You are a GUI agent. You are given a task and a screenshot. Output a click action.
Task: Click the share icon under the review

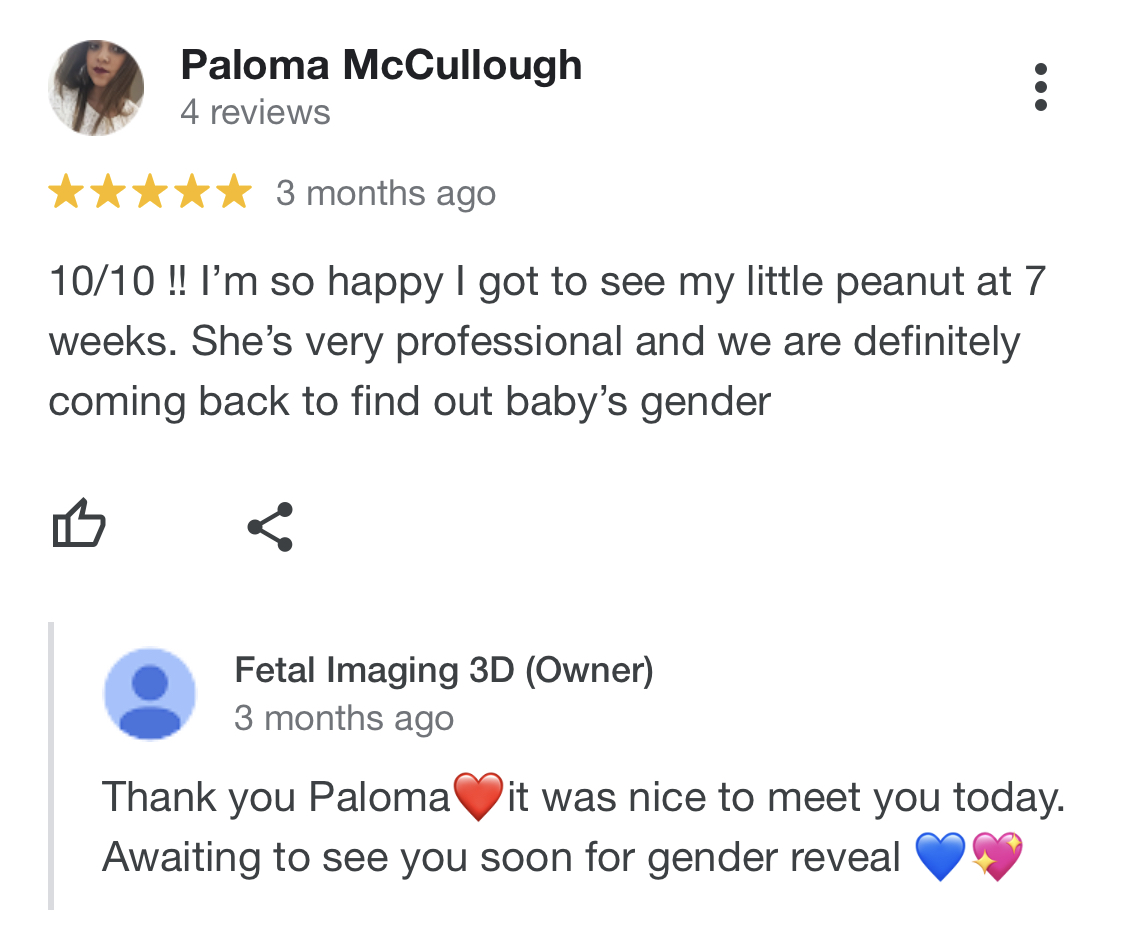click(x=270, y=526)
